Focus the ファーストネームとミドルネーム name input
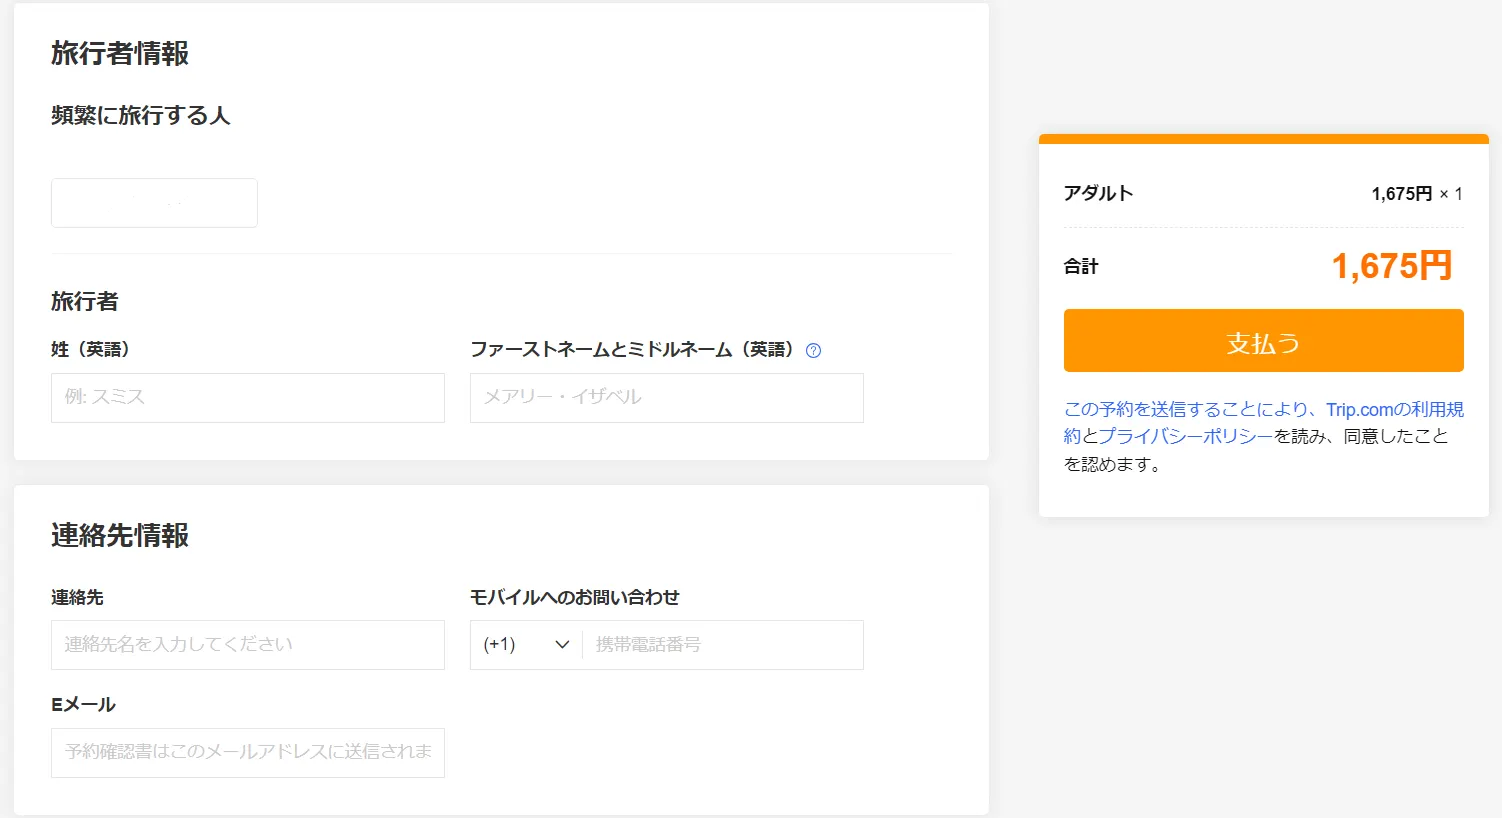Screen dimensions: 1502x818 pos(666,397)
